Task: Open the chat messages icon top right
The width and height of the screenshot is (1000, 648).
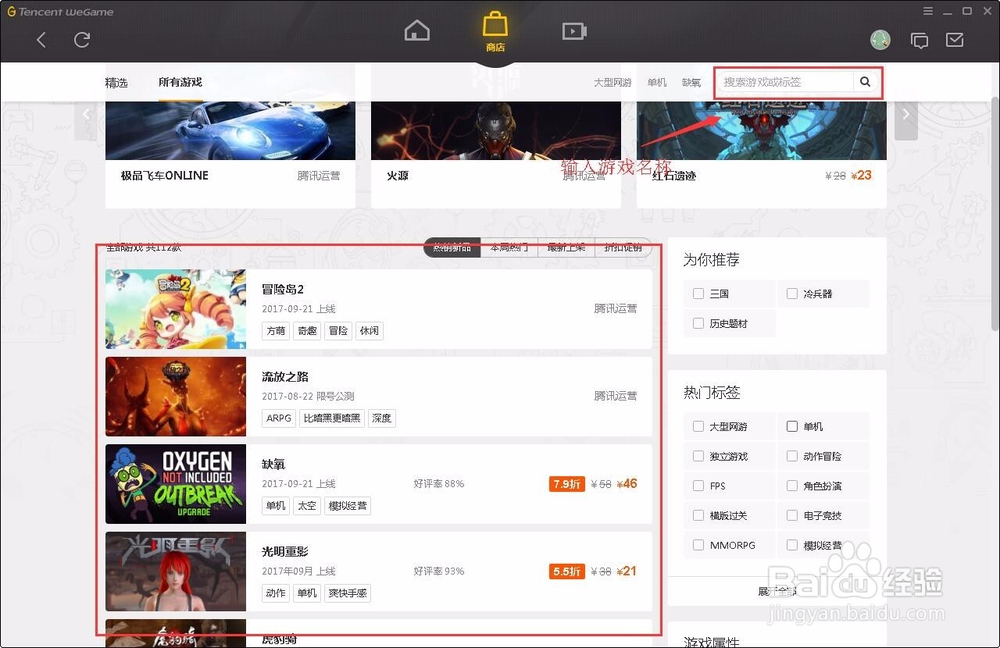Action: tap(920, 40)
